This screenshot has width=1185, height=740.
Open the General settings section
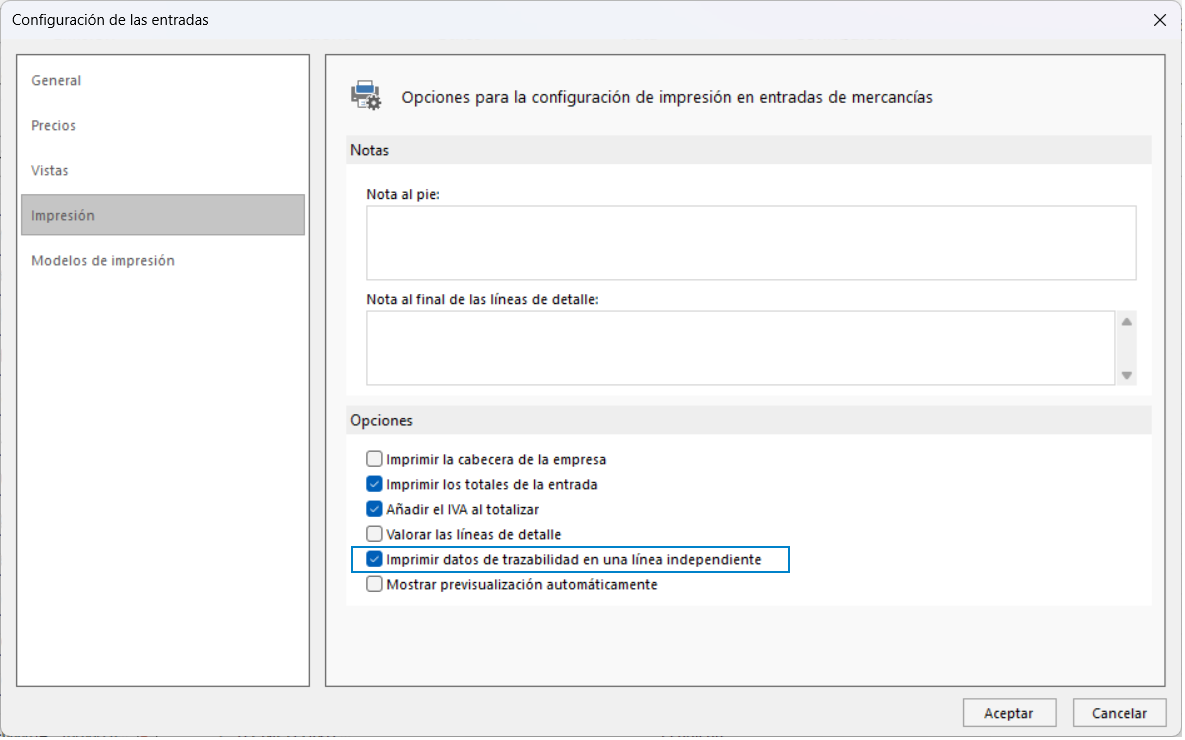click(162, 80)
